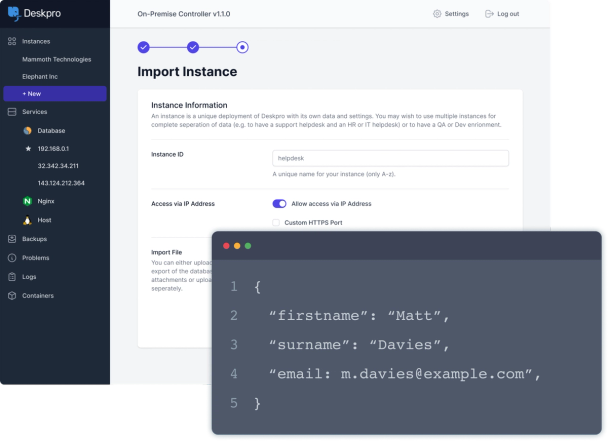Click the Logs clipboard icon
Screen dimensions: 608x441
click(12, 277)
